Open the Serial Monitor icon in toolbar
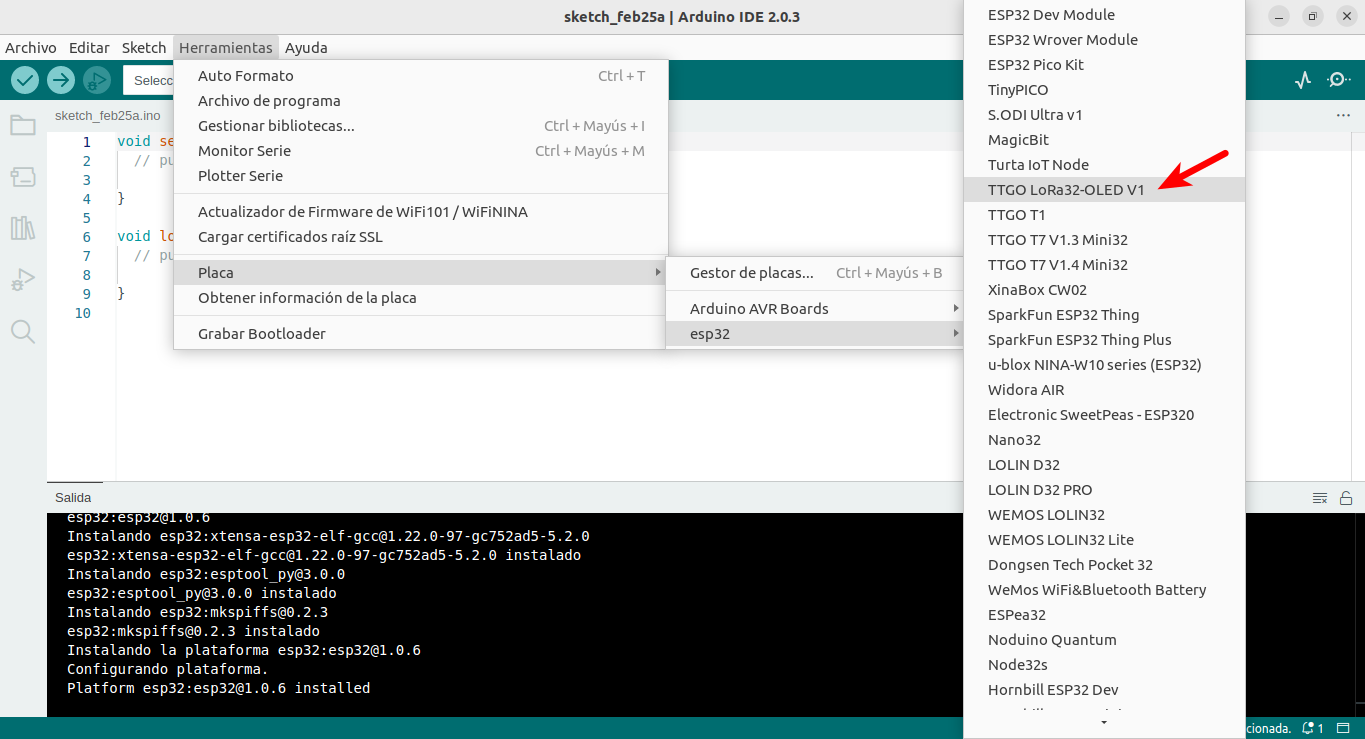Image resolution: width=1365 pixels, height=739 pixels. click(1338, 80)
